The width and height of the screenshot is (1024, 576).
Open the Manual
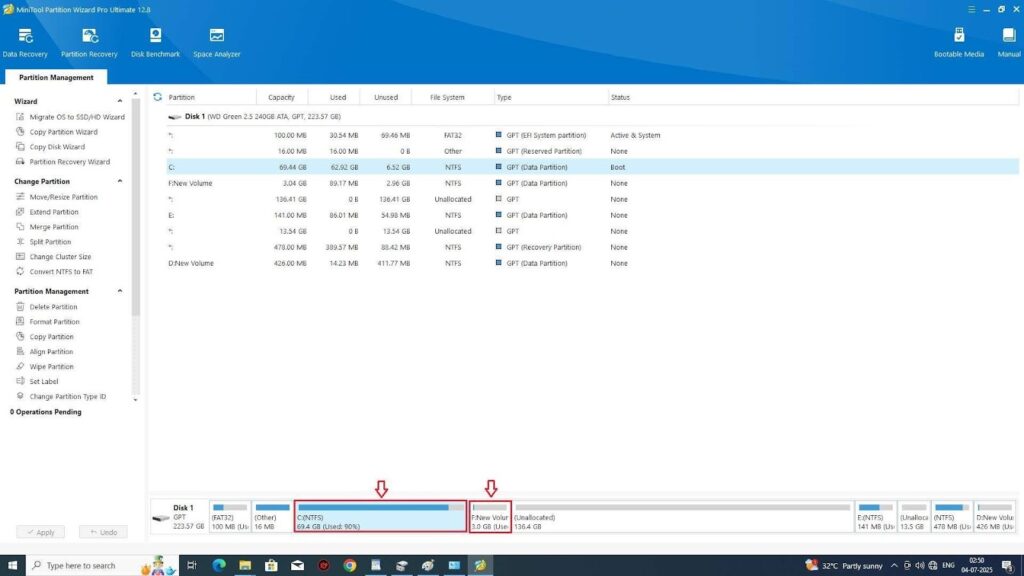tap(1009, 42)
